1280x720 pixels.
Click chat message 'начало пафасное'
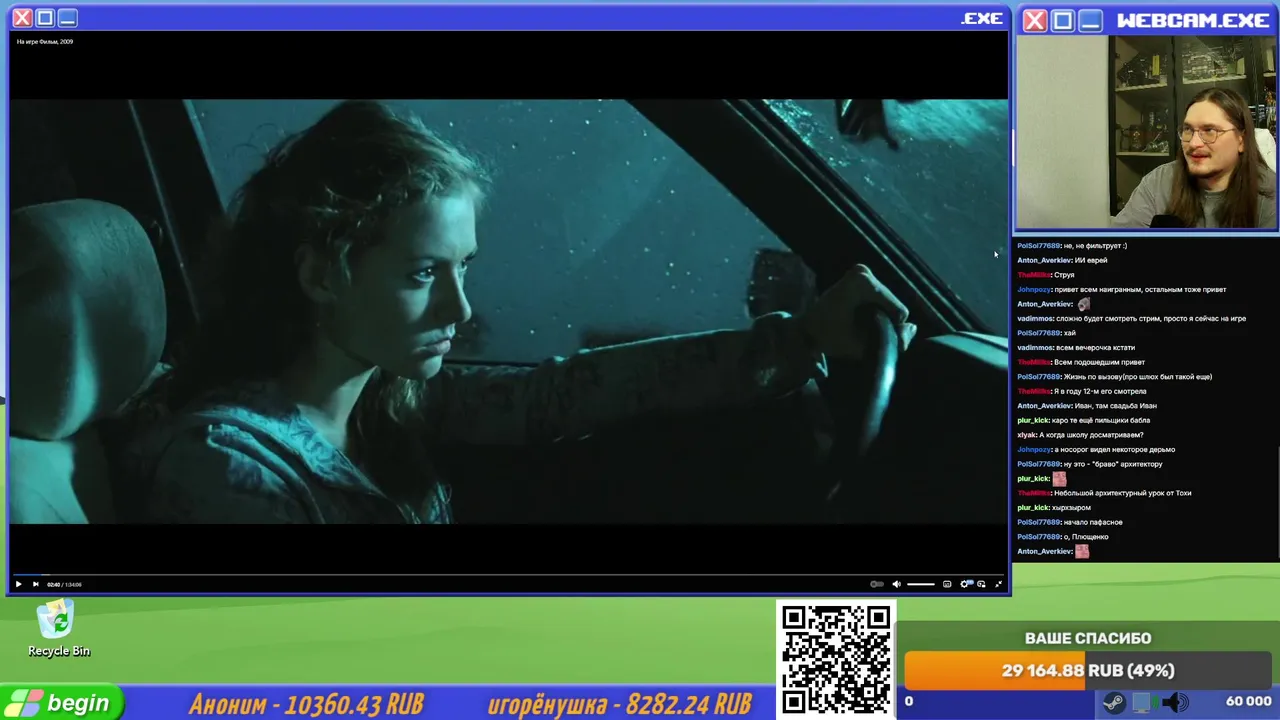(x=1093, y=522)
